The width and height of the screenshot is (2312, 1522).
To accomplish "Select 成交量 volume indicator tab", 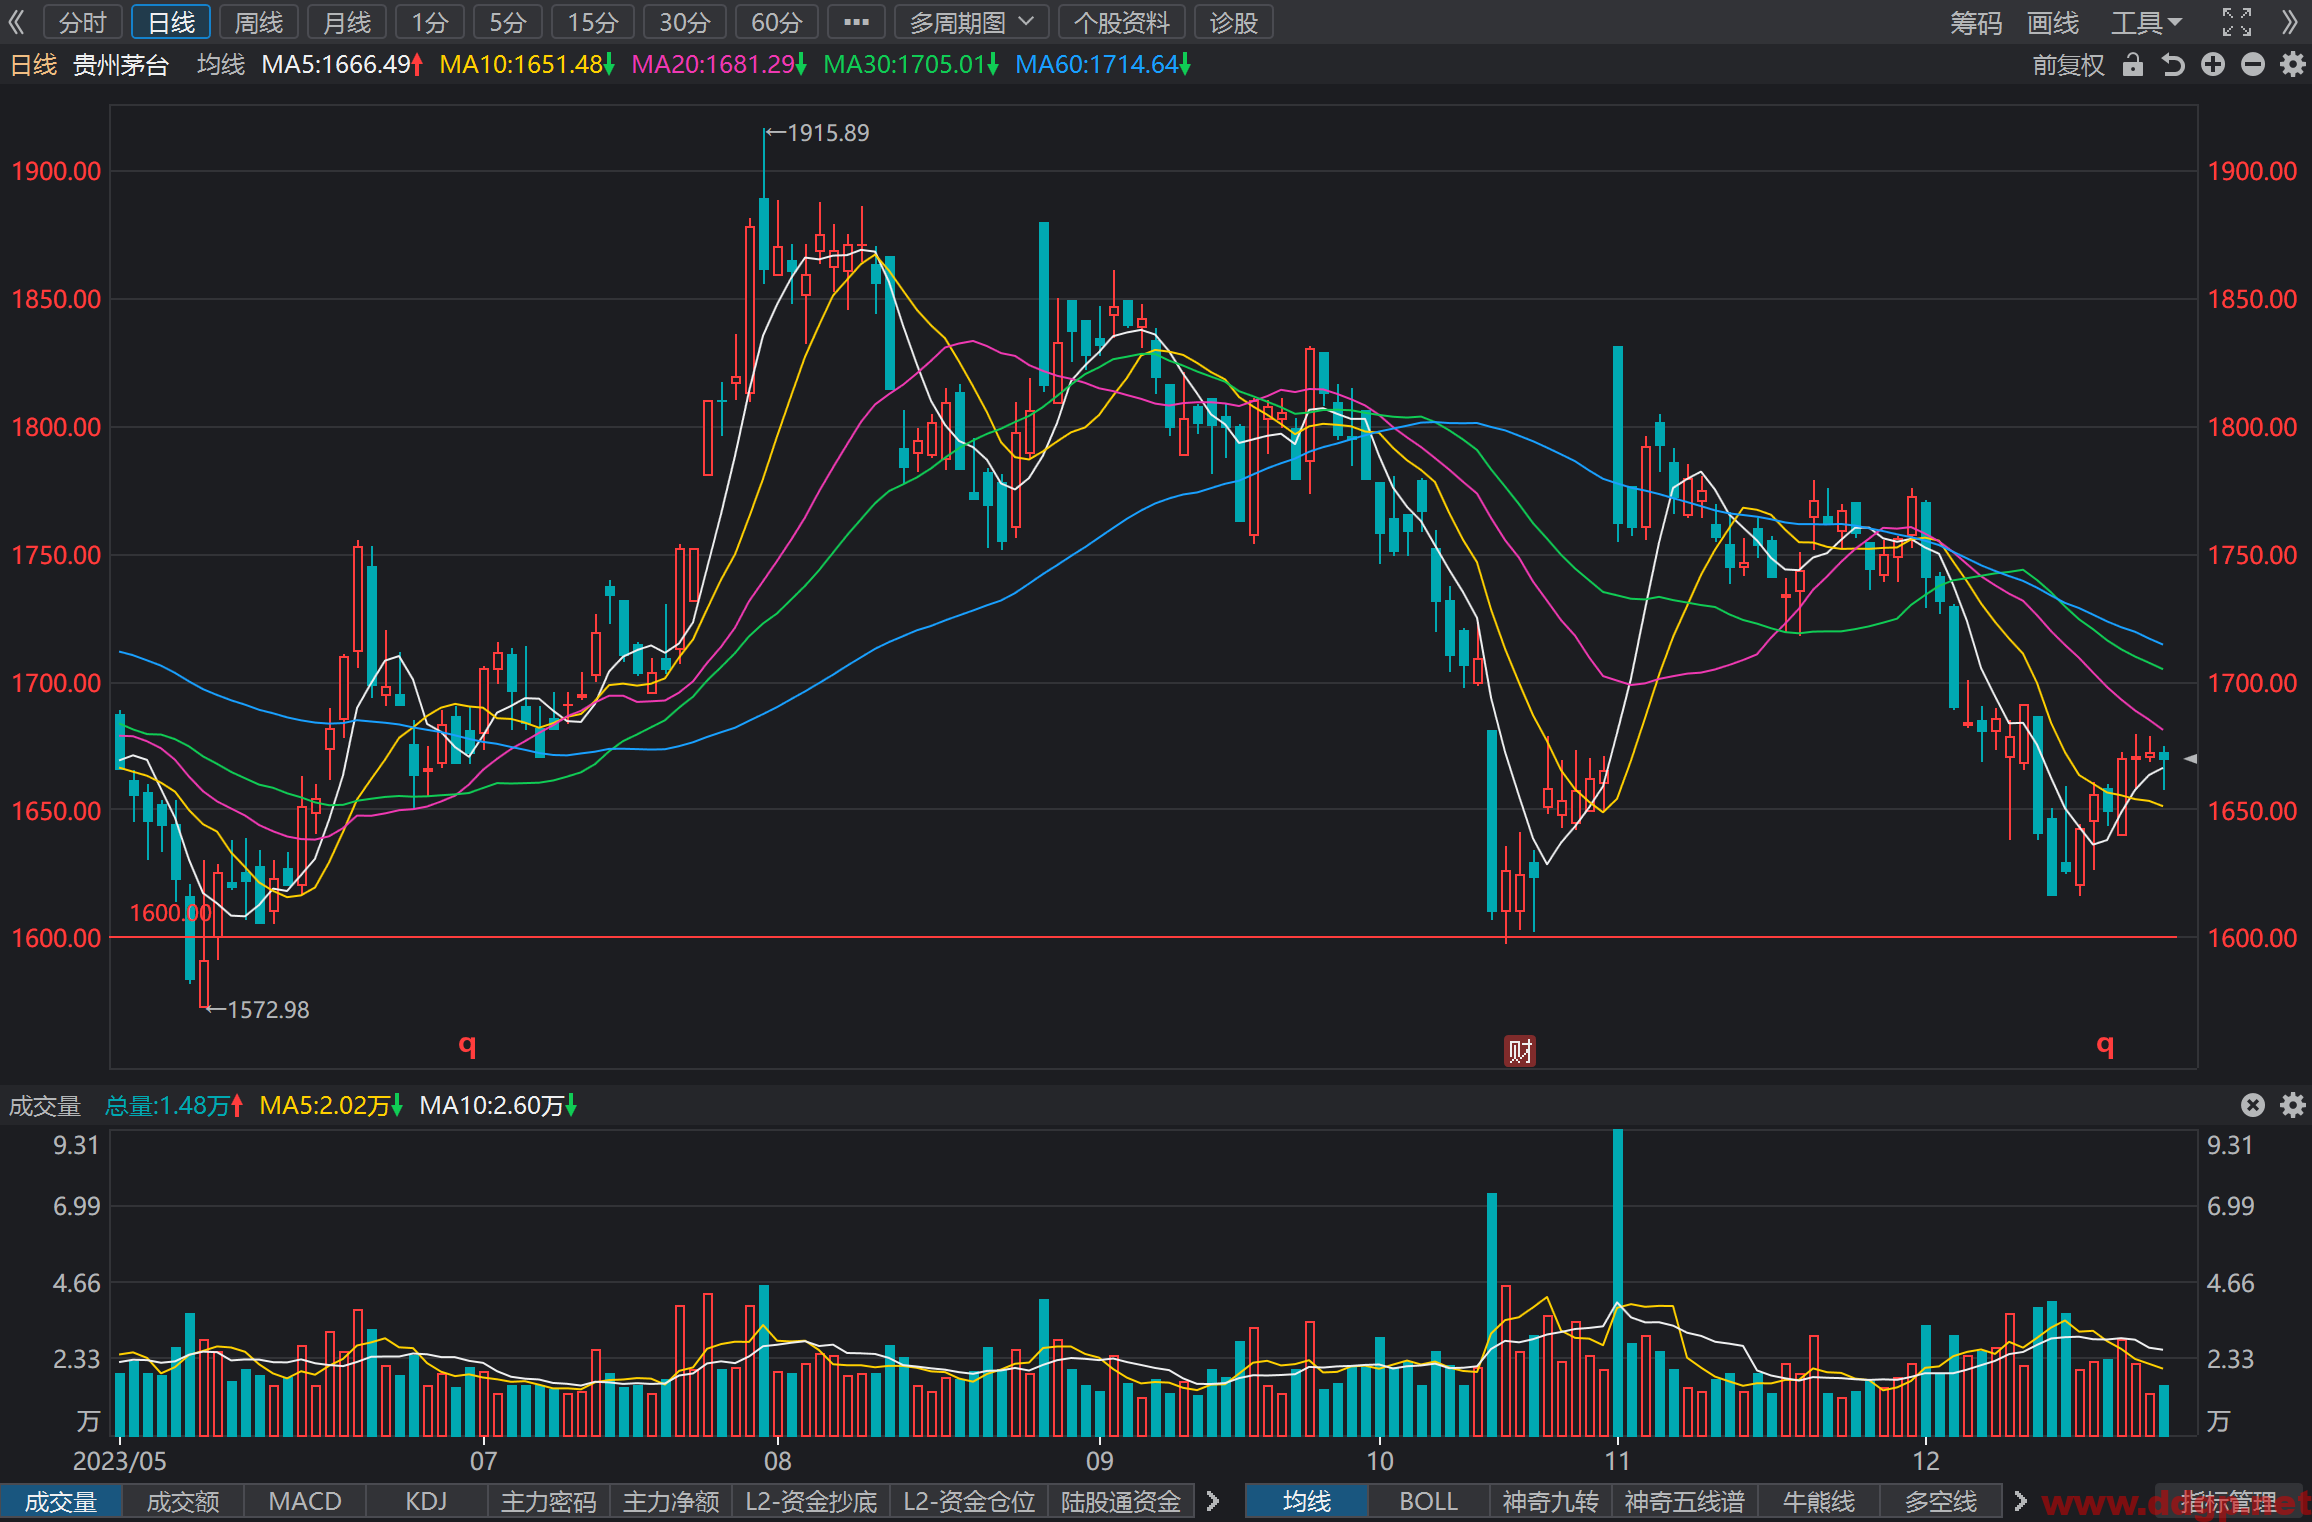I will 61,1502.
